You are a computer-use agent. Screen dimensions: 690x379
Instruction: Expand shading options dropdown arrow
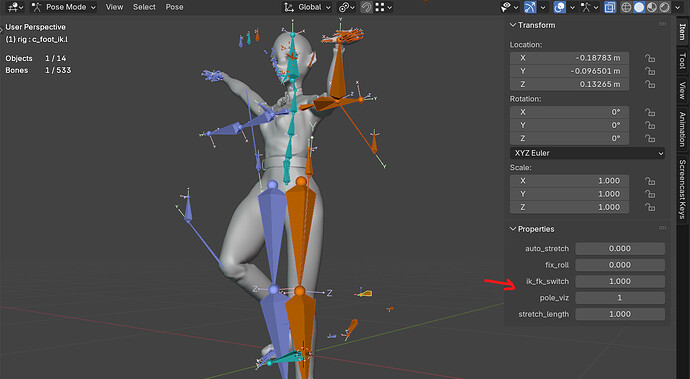676,7
